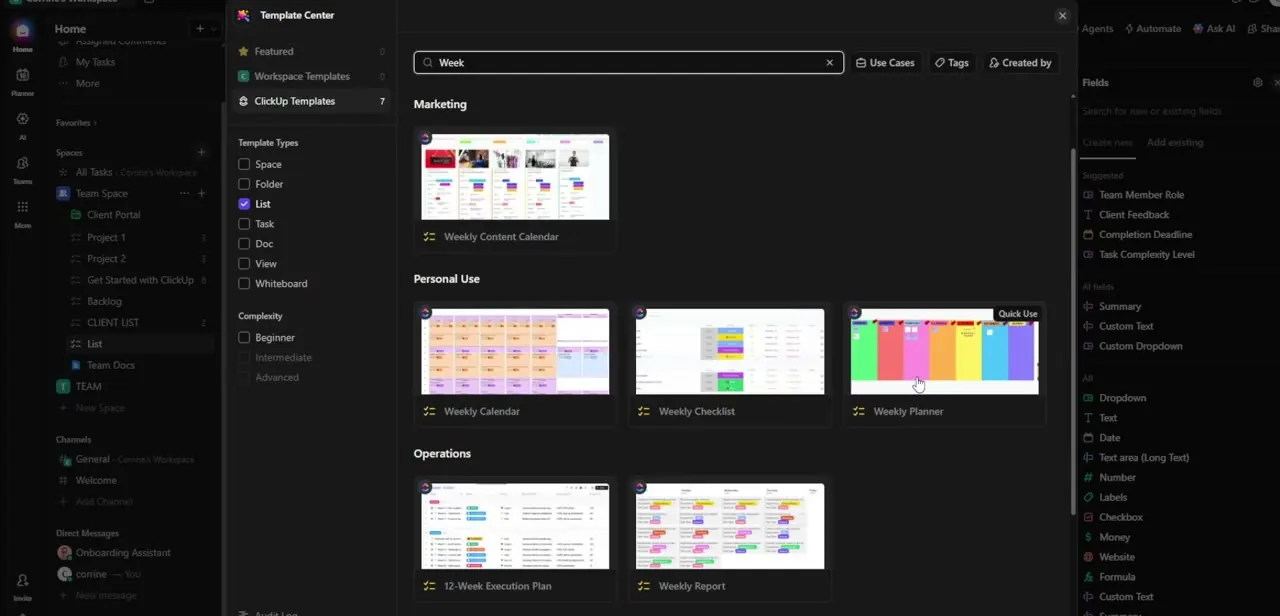Click Money field type icon

1089,537
